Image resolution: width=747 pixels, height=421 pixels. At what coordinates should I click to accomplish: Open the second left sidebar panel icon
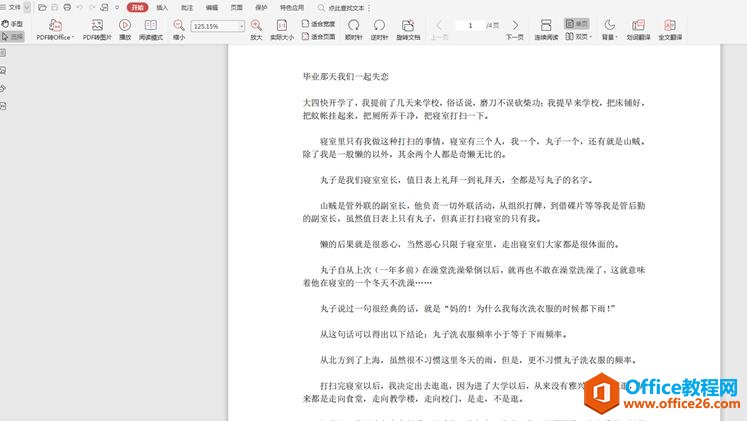[3, 70]
